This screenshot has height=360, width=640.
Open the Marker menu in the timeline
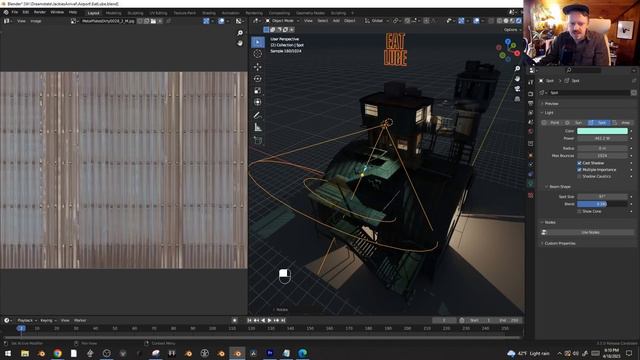80,320
